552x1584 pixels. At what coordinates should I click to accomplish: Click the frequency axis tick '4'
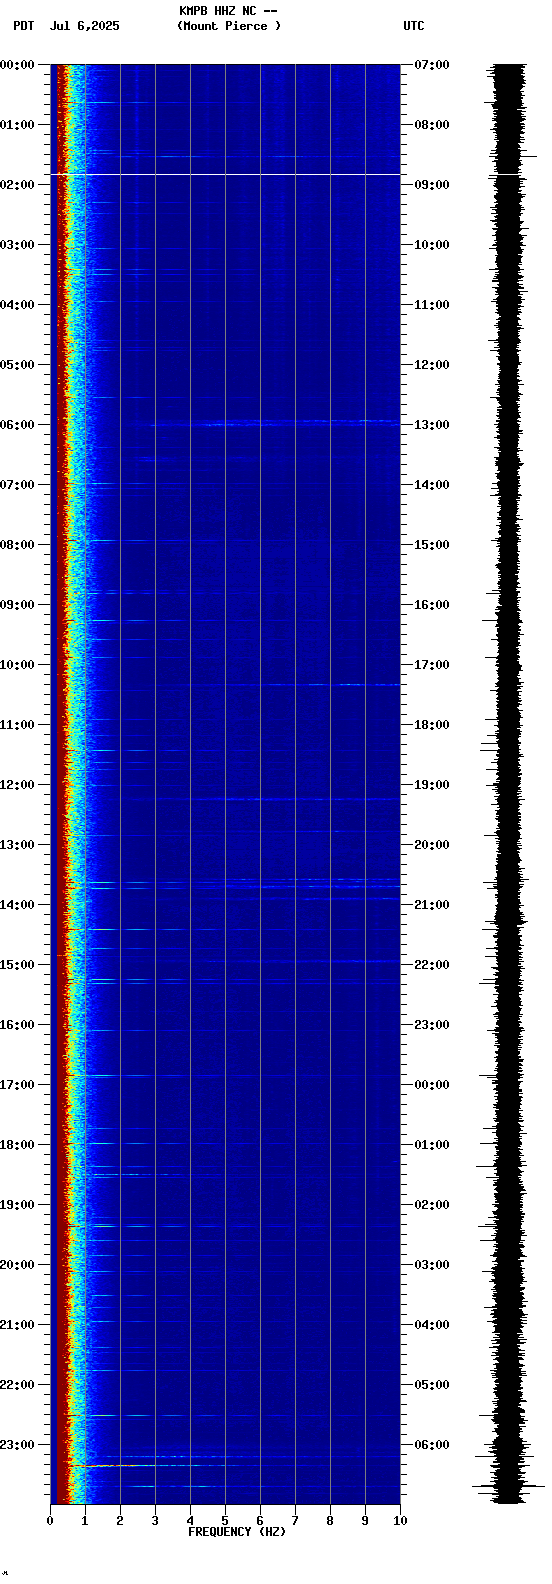click(x=190, y=1521)
